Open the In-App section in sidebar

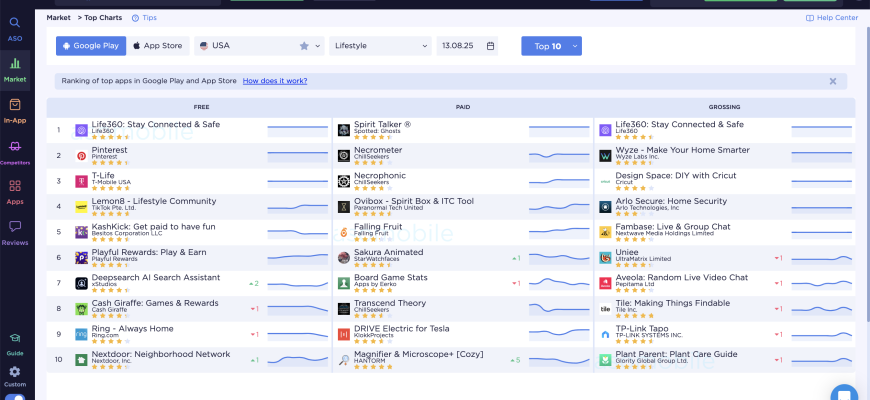coord(15,110)
